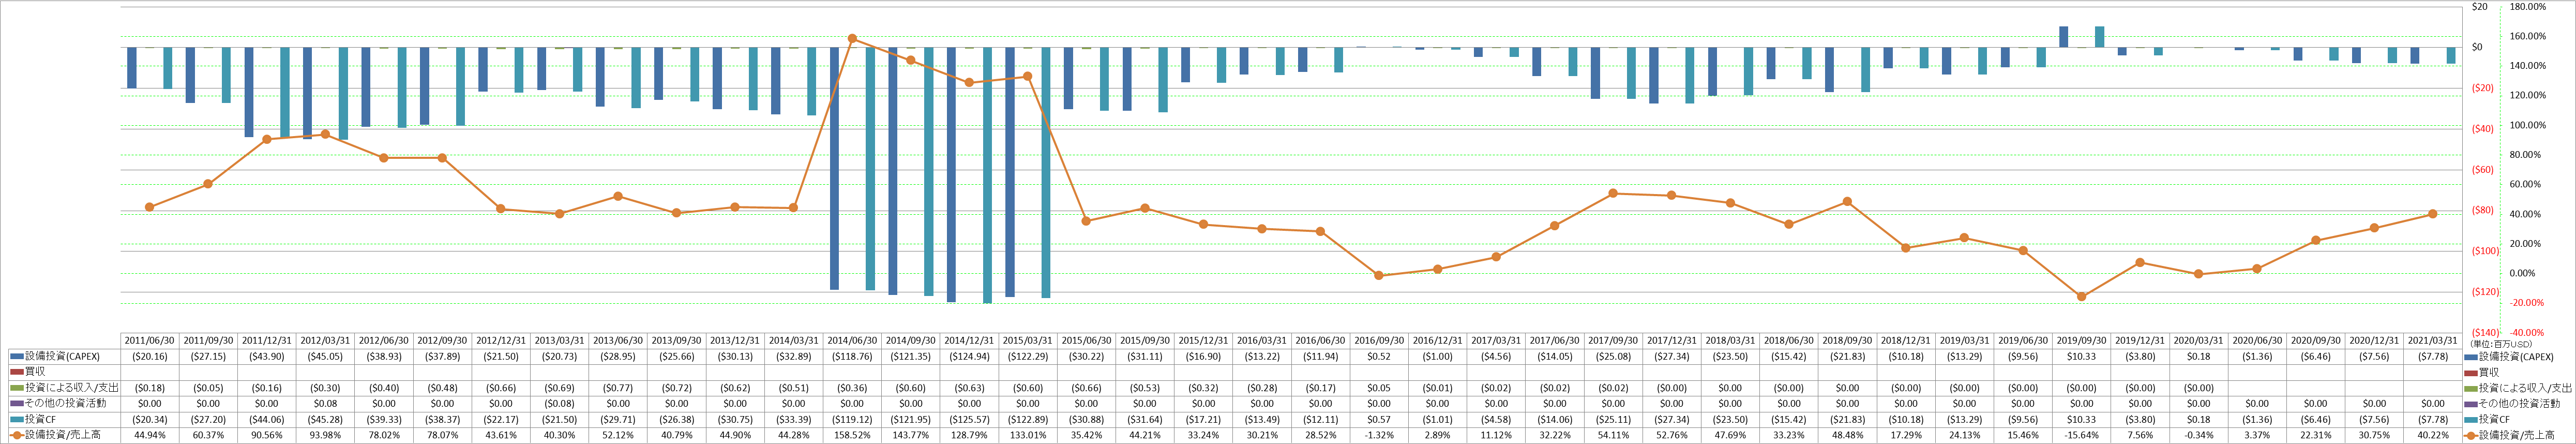Click the 54.11% cell under 2017/09/30
Image resolution: width=2576 pixels, height=444 pixels.
point(1613,435)
